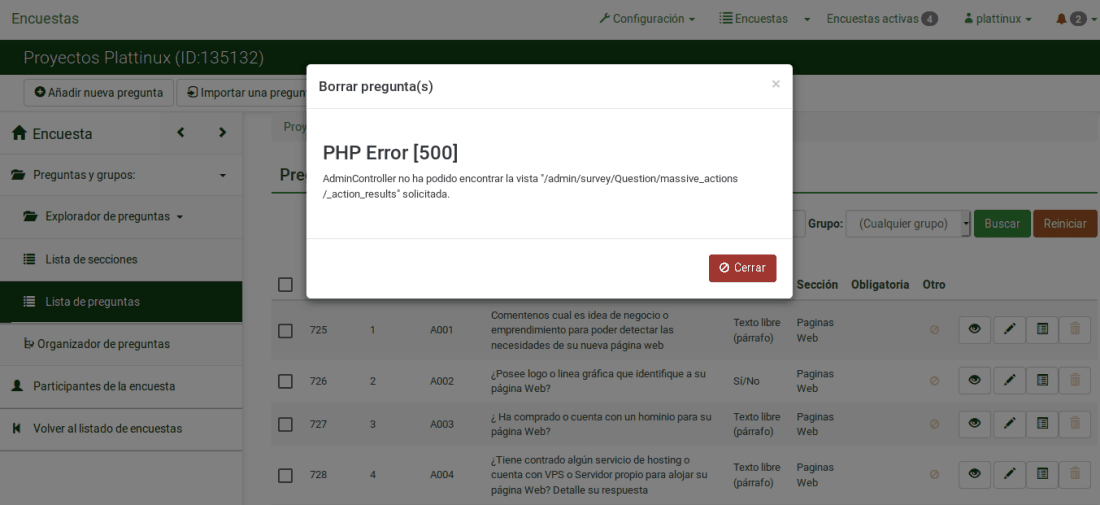
Task: Go to Organizador de preguntas
Action: coord(102,344)
